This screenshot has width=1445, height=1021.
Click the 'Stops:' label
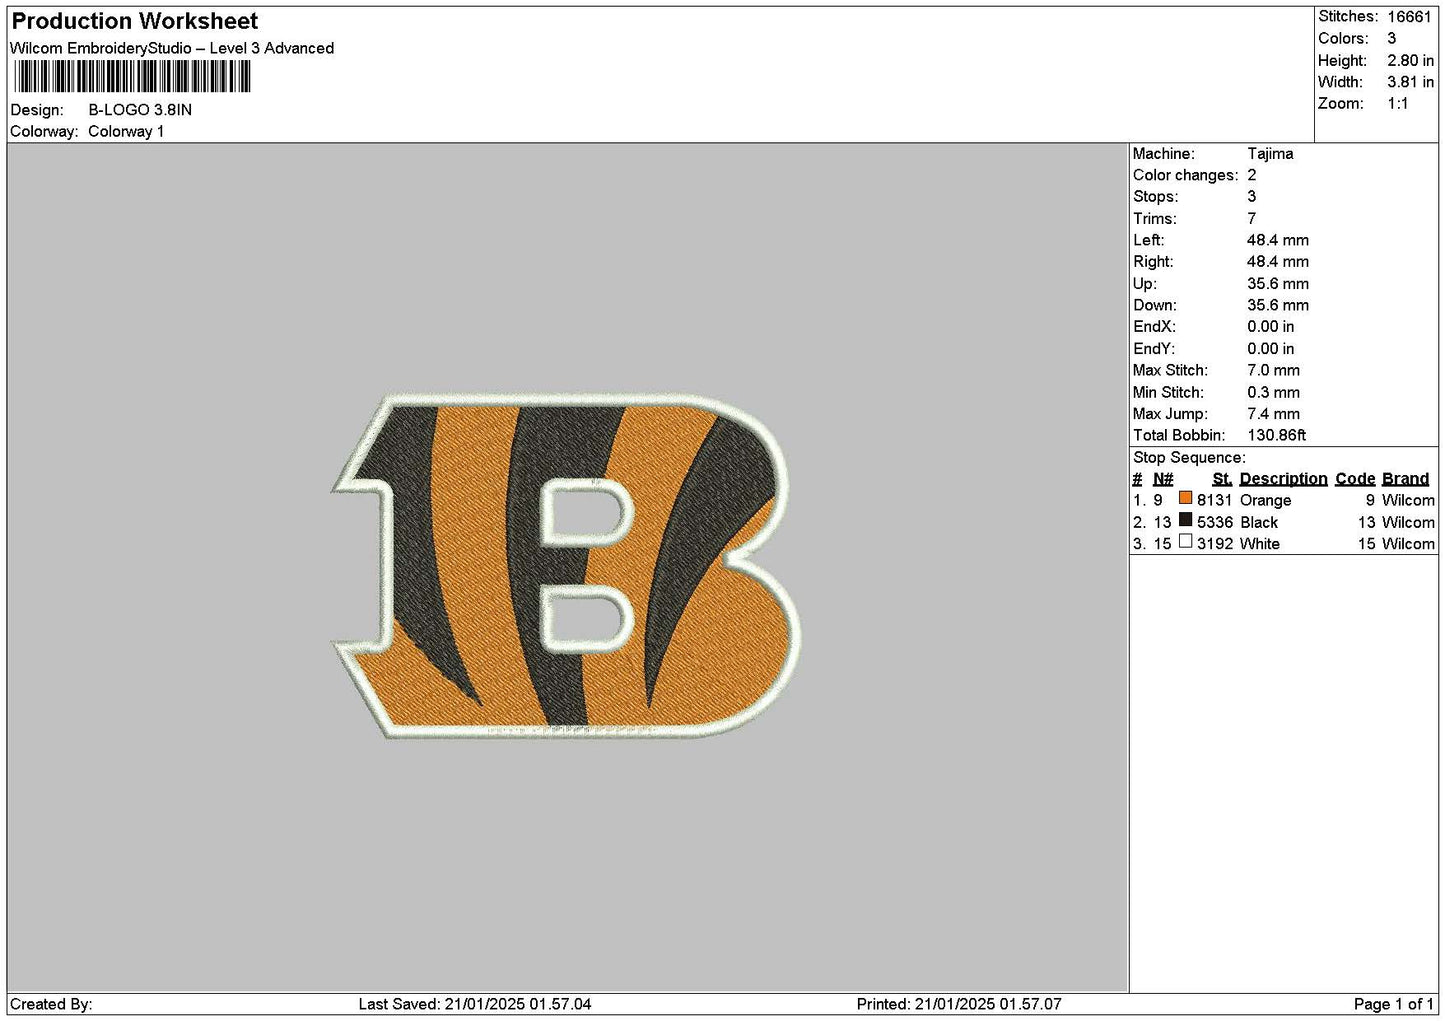1155,198
